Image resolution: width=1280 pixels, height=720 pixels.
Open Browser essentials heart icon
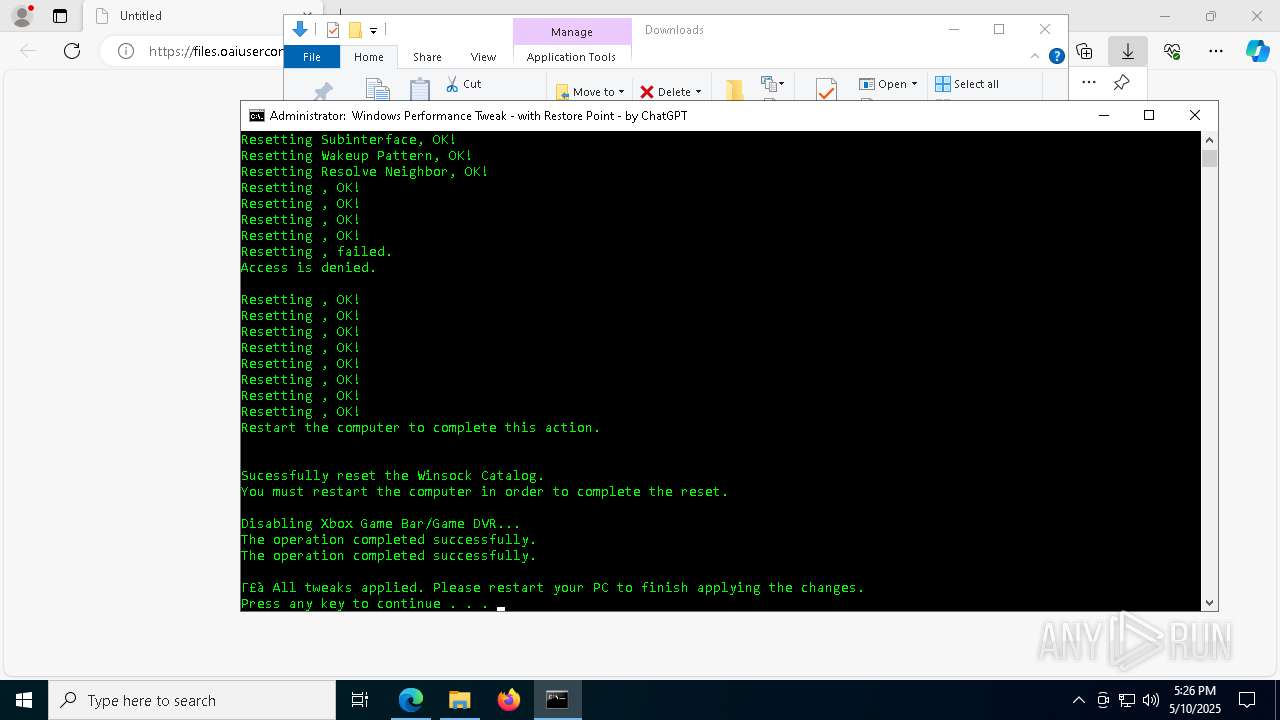pos(1172,51)
